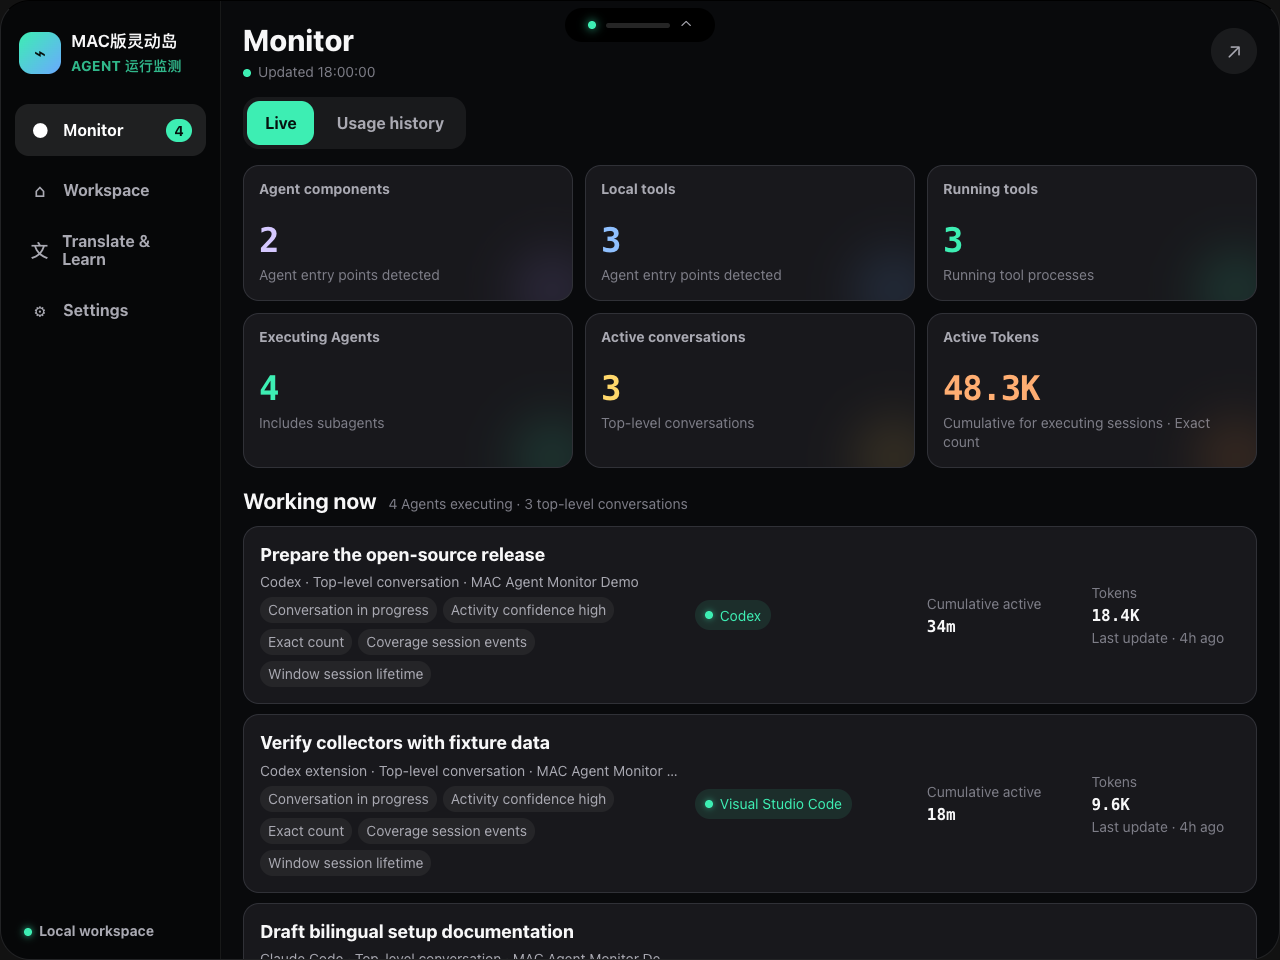Click 'Updated 18:00:00' status text
The width and height of the screenshot is (1280, 960).
click(x=316, y=72)
